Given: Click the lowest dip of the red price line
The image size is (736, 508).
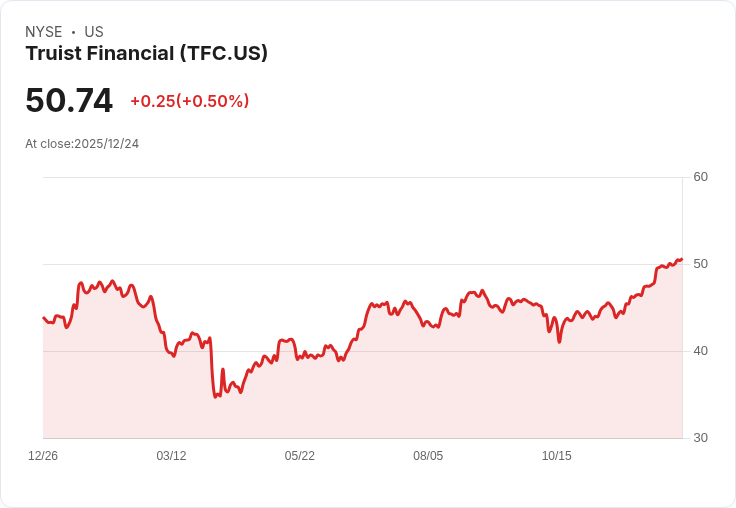Looking at the screenshot, I should tap(215, 397).
